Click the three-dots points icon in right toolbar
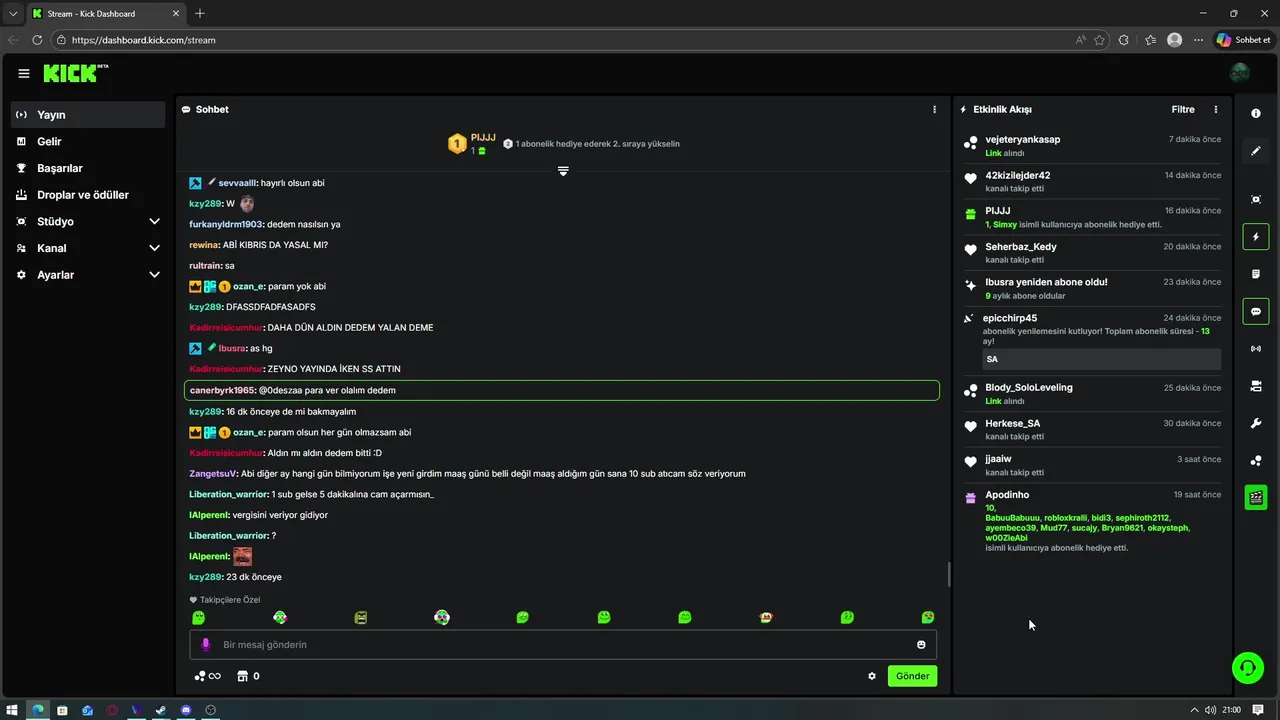The height and width of the screenshot is (720, 1280). click(1256, 460)
